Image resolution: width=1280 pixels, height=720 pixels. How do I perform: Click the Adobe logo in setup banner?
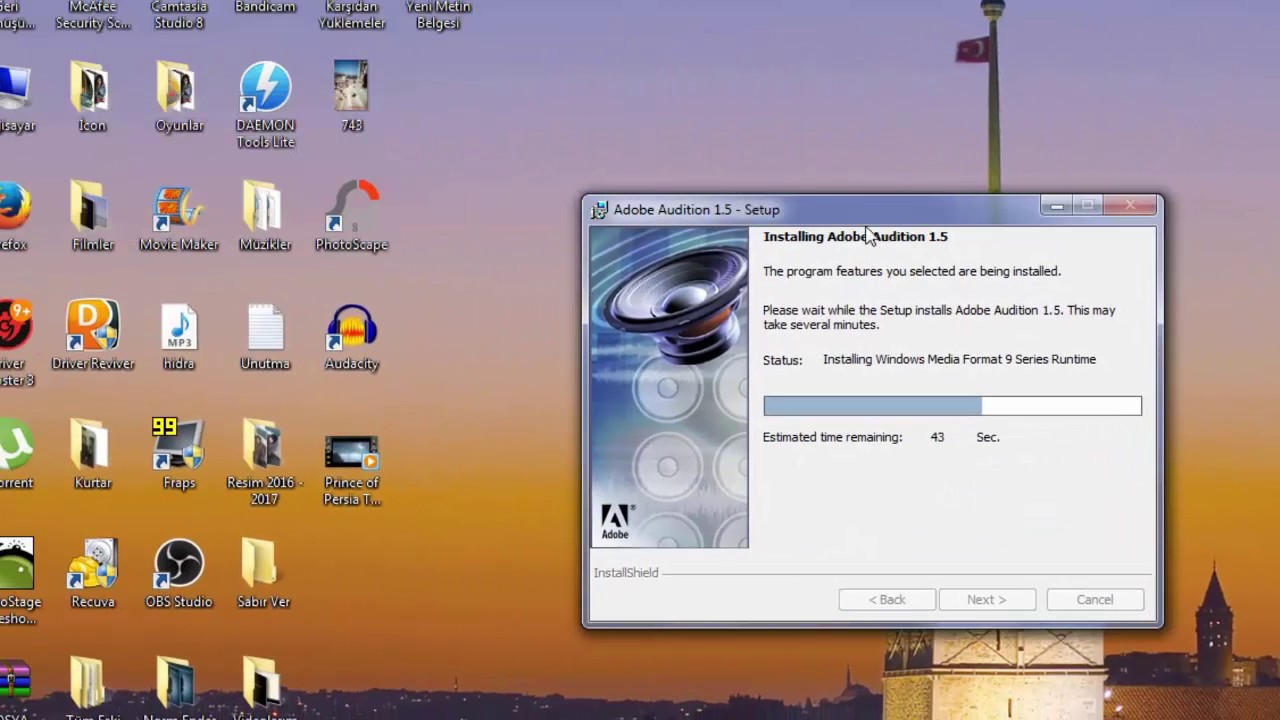point(615,522)
